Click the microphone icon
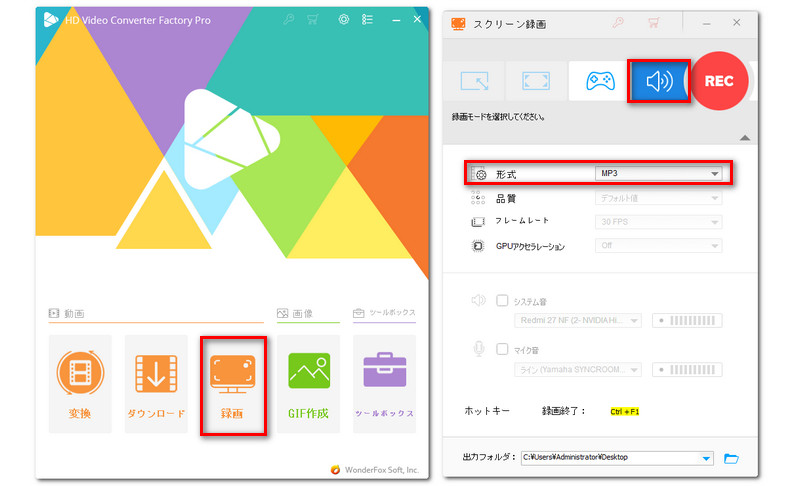This screenshot has width=800, height=486. pyautogui.click(x=479, y=349)
